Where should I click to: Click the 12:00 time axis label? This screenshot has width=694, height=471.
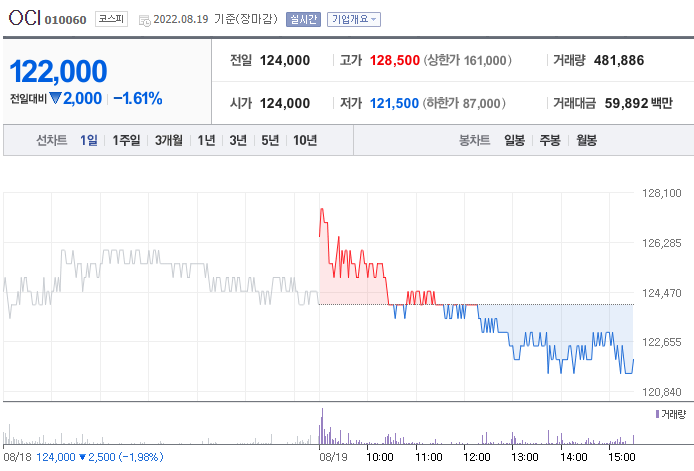pyautogui.click(x=477, y=457)
